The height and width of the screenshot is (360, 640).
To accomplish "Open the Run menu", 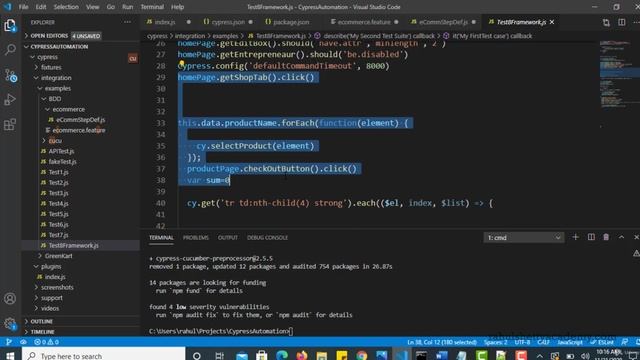I will tap(128, 7).
